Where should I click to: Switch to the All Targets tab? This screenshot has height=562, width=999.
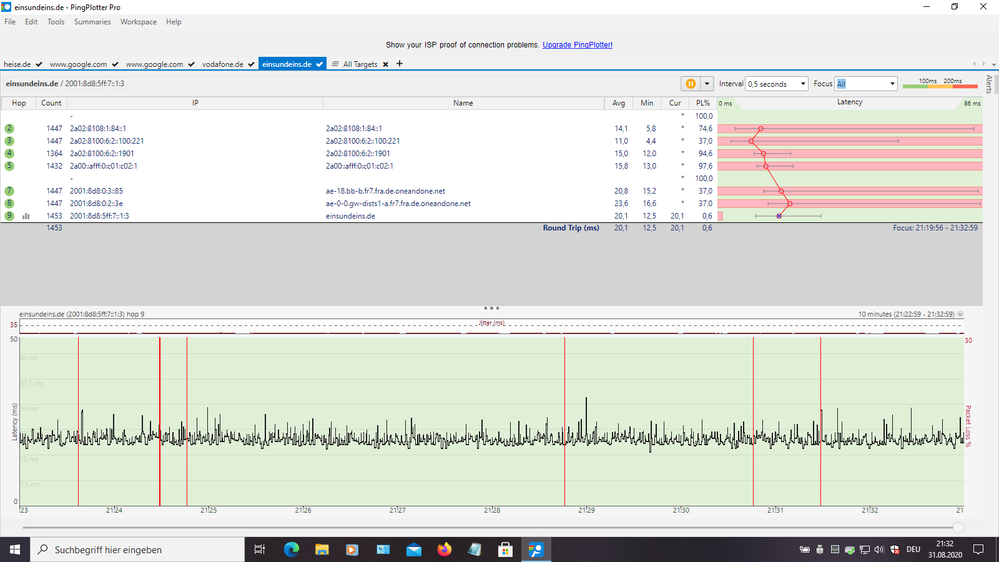pos(359,64)
